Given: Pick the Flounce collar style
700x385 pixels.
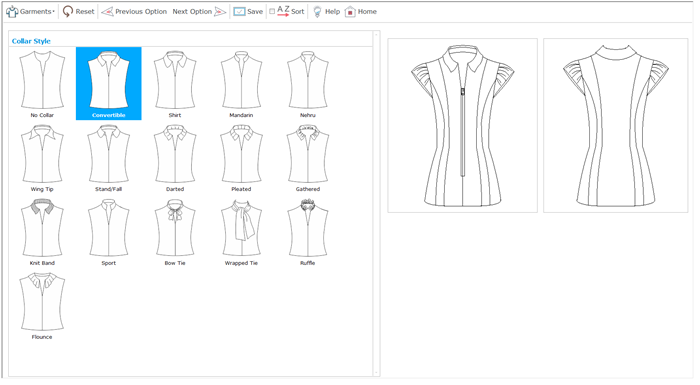Looking at the screenshot, I should point(42,306).
